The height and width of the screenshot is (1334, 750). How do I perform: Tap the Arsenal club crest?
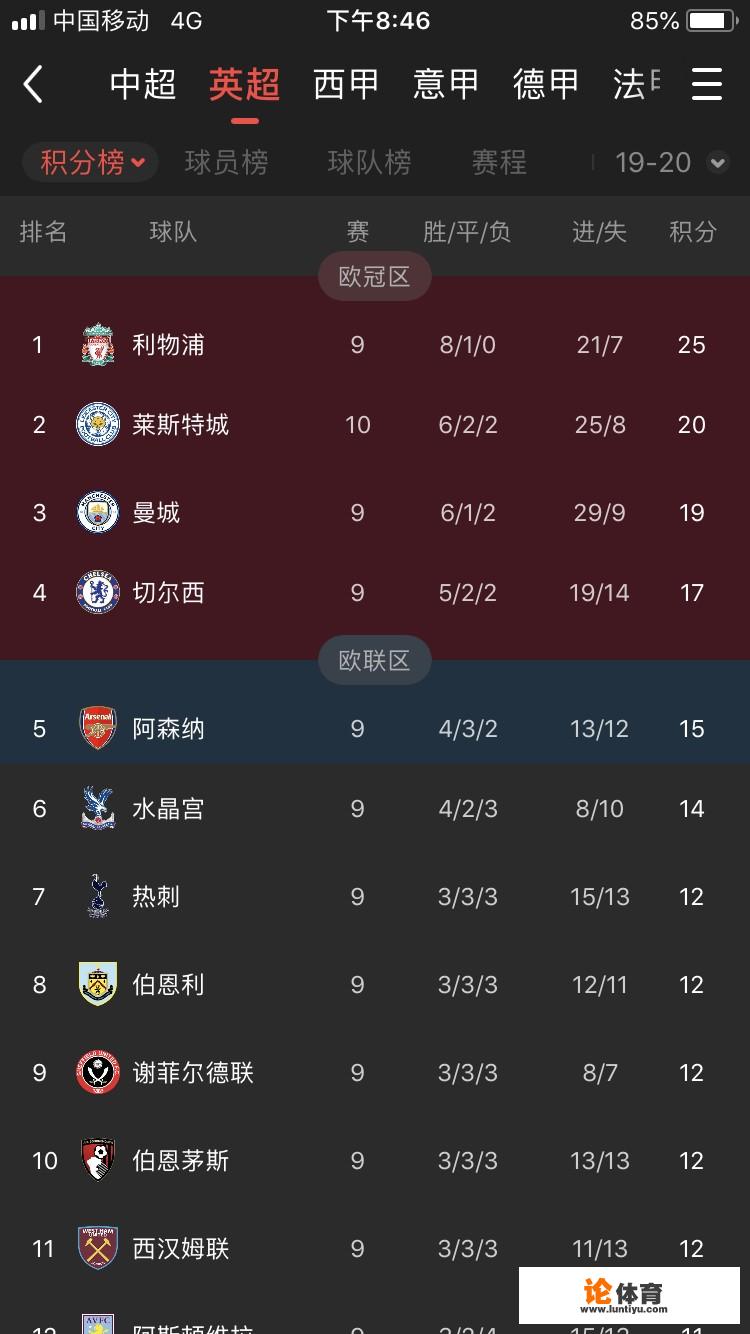[98, 728]
